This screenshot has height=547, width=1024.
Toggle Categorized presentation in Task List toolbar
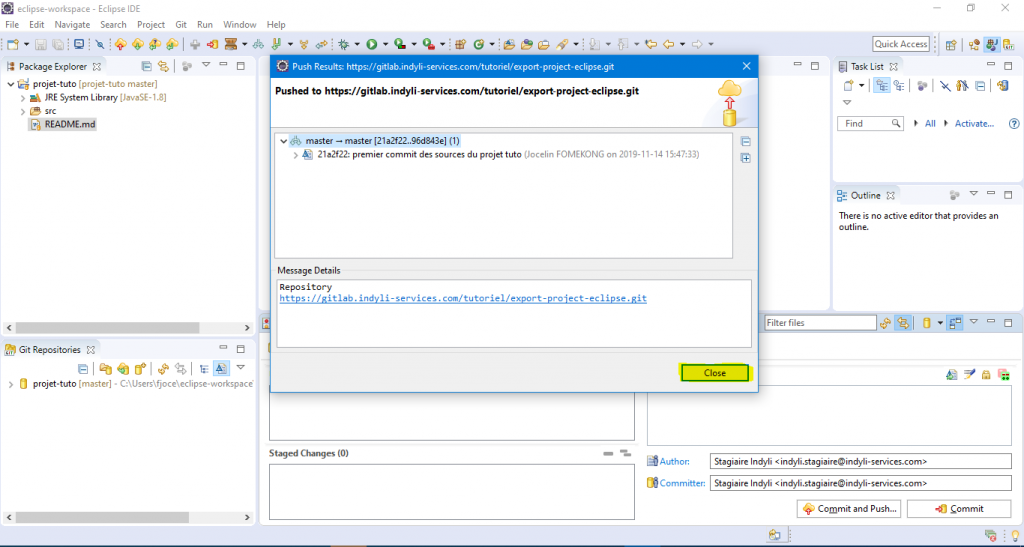pos(882,86)
